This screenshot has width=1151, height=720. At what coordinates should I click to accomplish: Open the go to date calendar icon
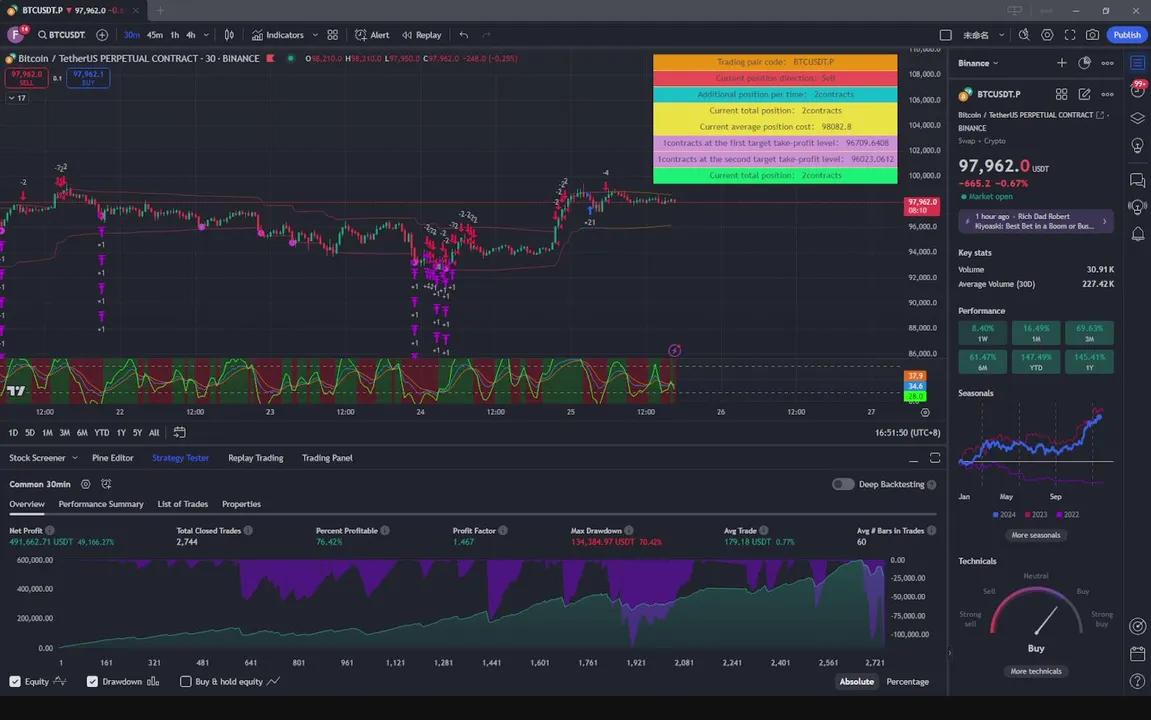(x=179, y=432)
